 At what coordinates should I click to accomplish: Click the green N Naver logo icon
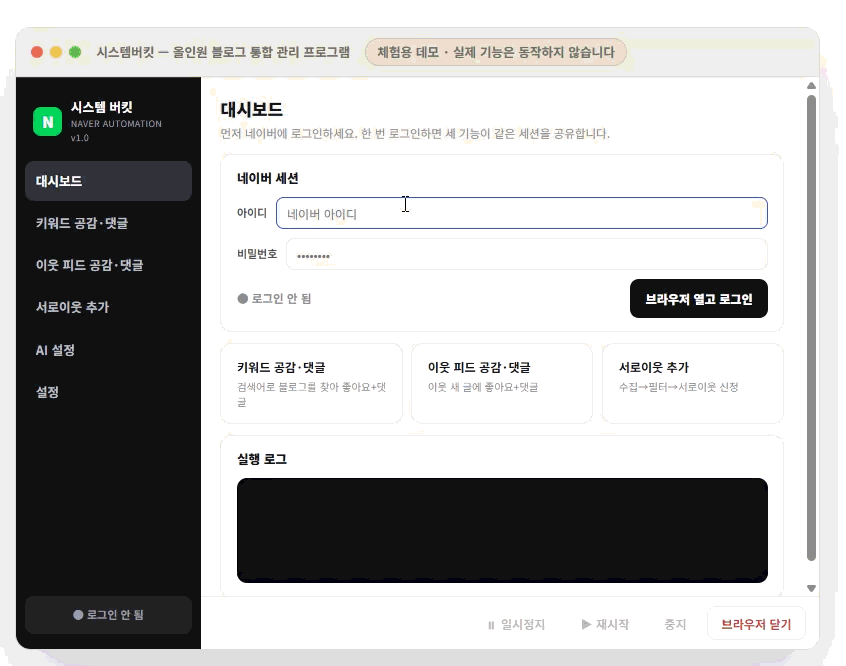tap(47, 121)
